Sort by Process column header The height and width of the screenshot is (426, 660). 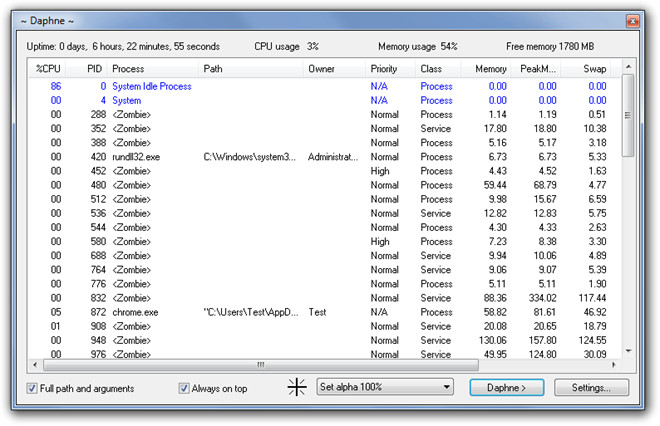(153, 69)
